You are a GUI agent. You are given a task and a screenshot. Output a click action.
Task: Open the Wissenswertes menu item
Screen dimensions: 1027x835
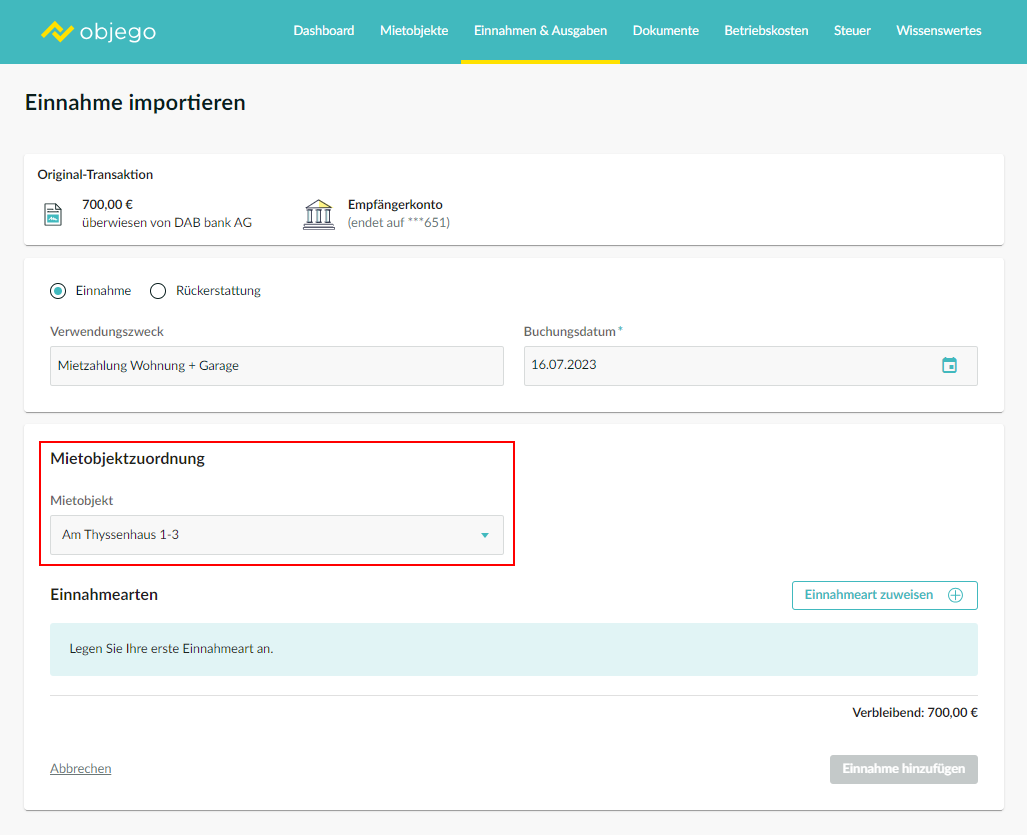tap(938, 31)
